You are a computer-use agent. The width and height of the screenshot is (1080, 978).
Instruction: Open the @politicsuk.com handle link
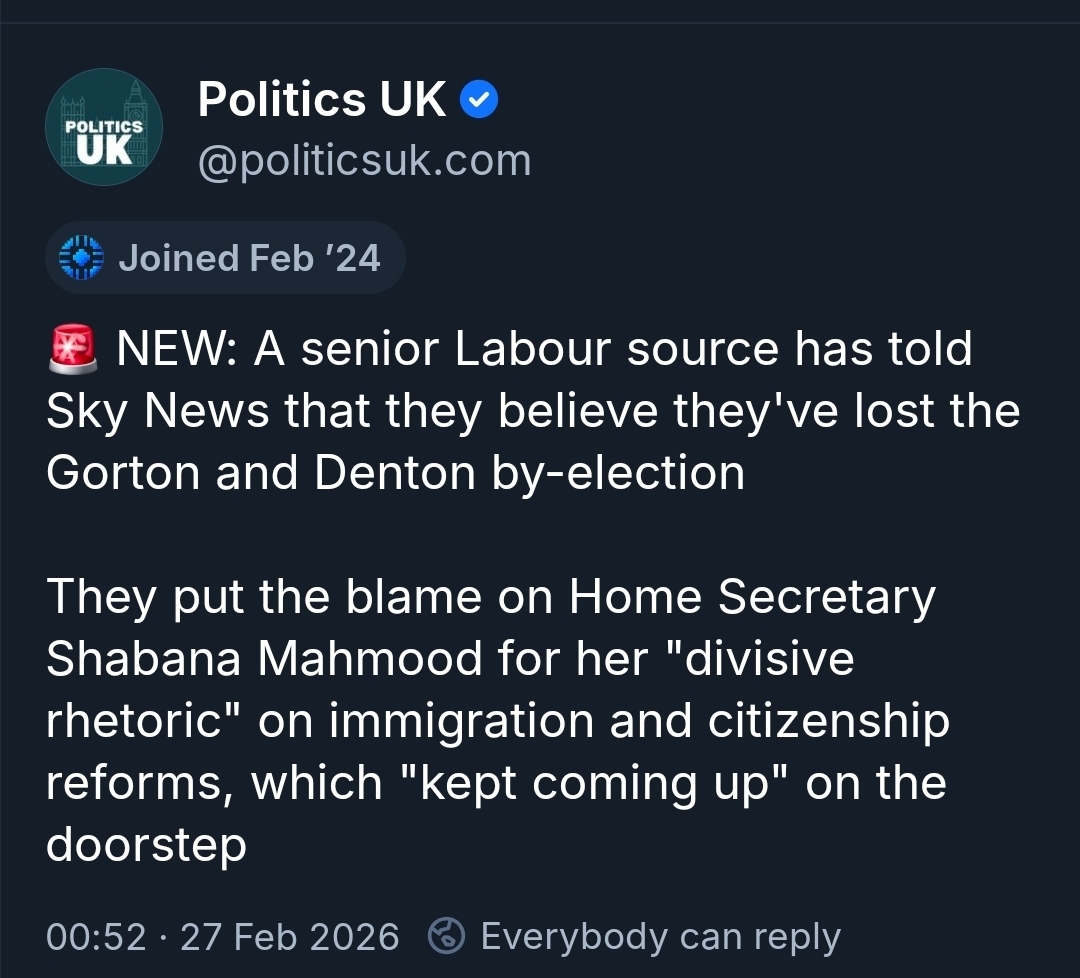(x=364, y=160)
